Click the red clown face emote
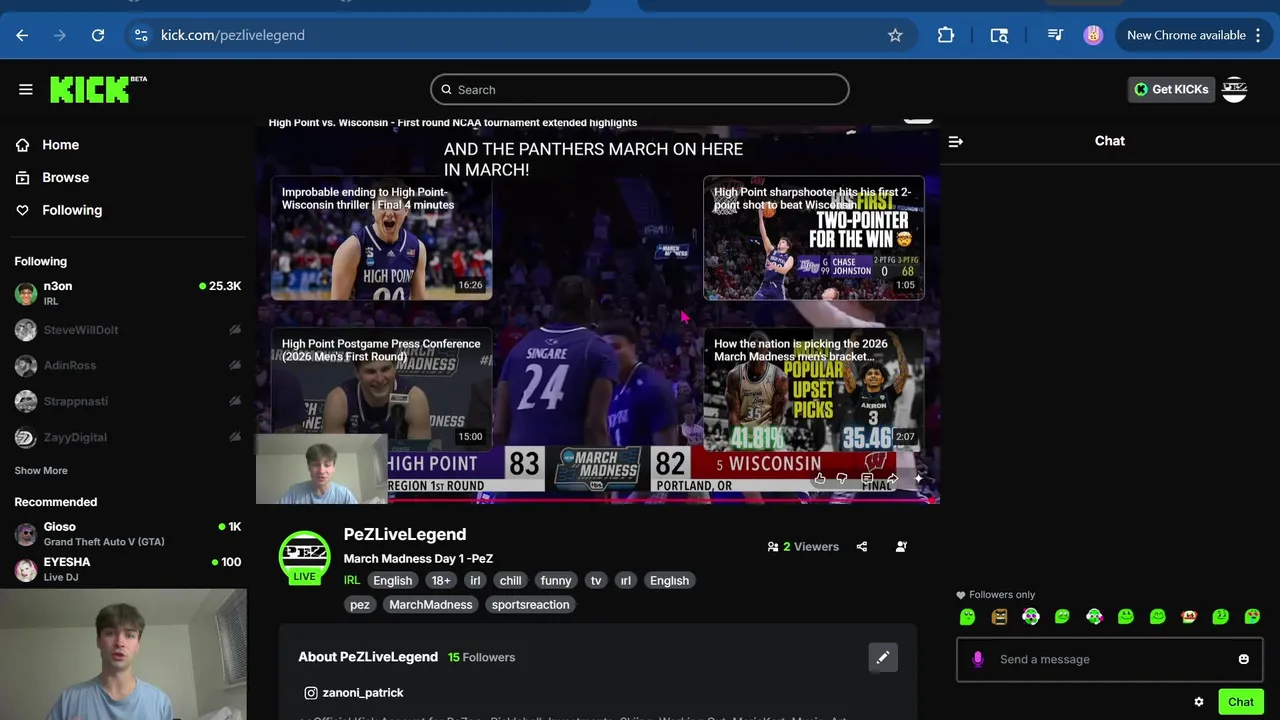1280x720 pixels. coord(1189,617)
